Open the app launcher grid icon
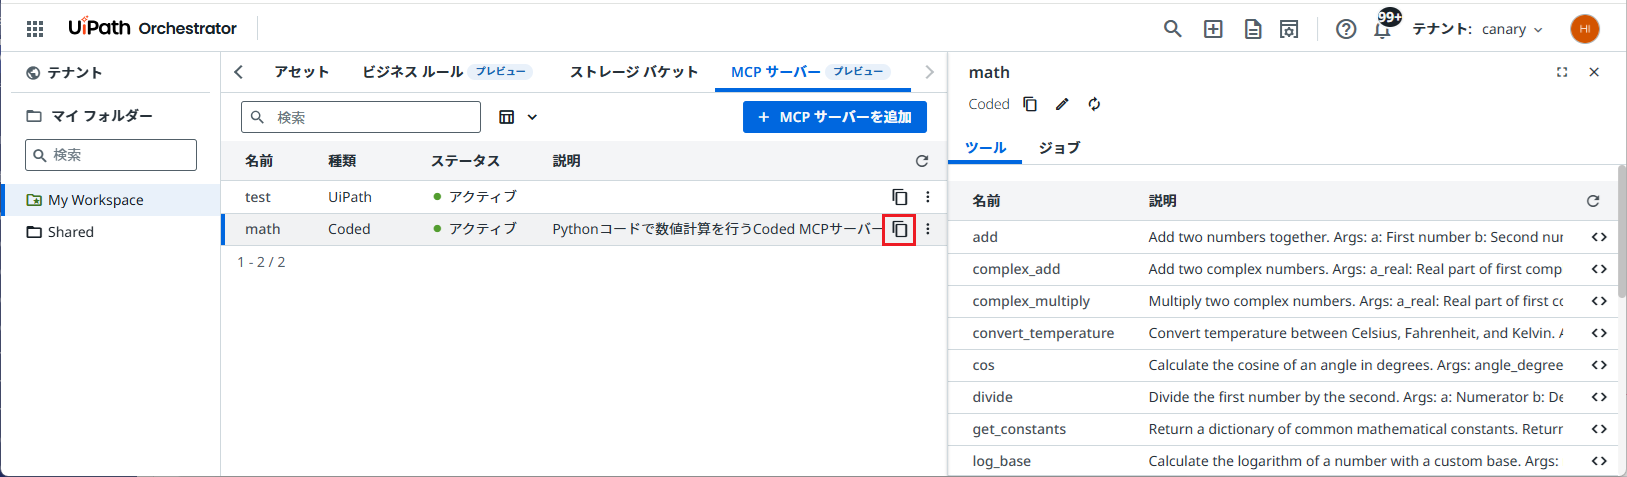The image size is (1627, 477). click(x=35, y=28)
